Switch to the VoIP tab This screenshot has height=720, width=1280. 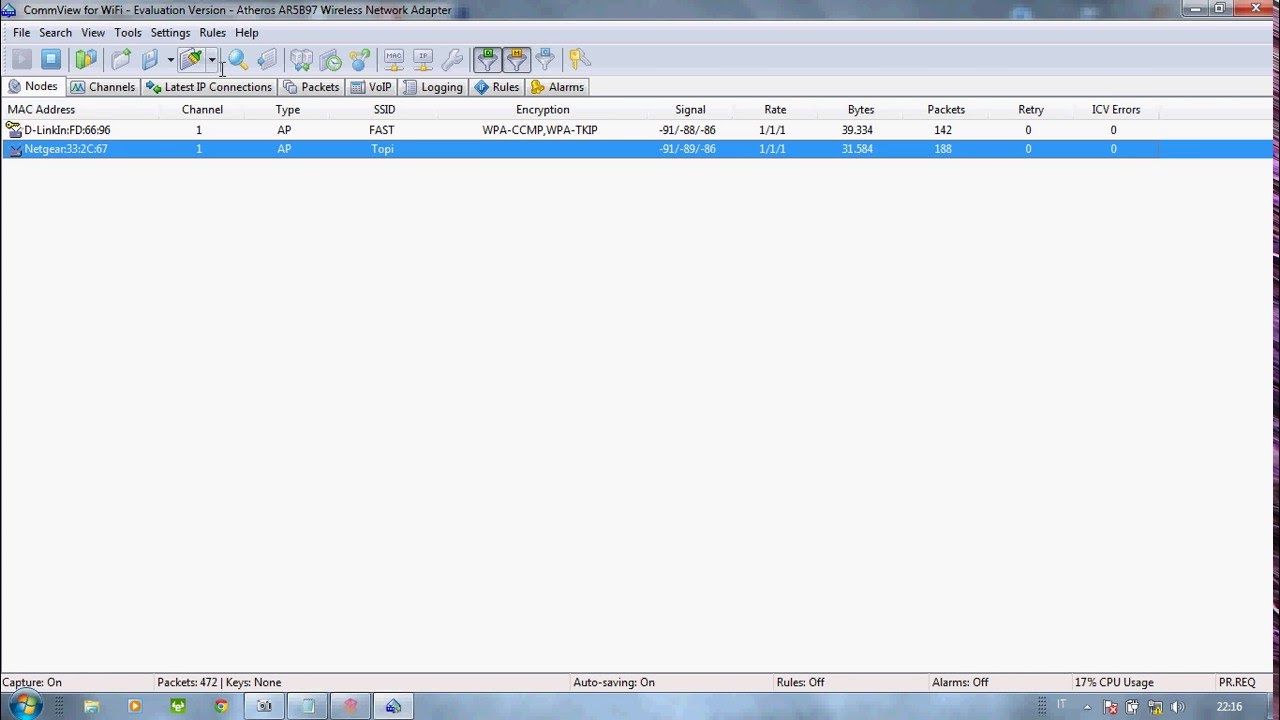point(371,87)
